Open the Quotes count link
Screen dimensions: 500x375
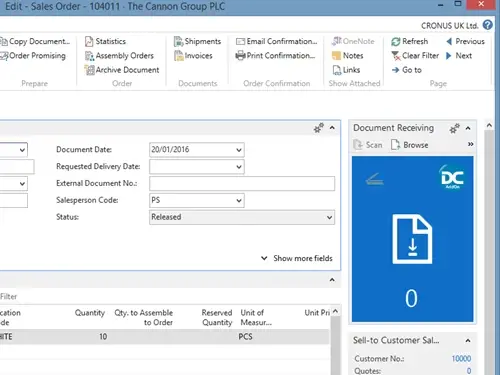pyautogui.click(x=469, y=371)
